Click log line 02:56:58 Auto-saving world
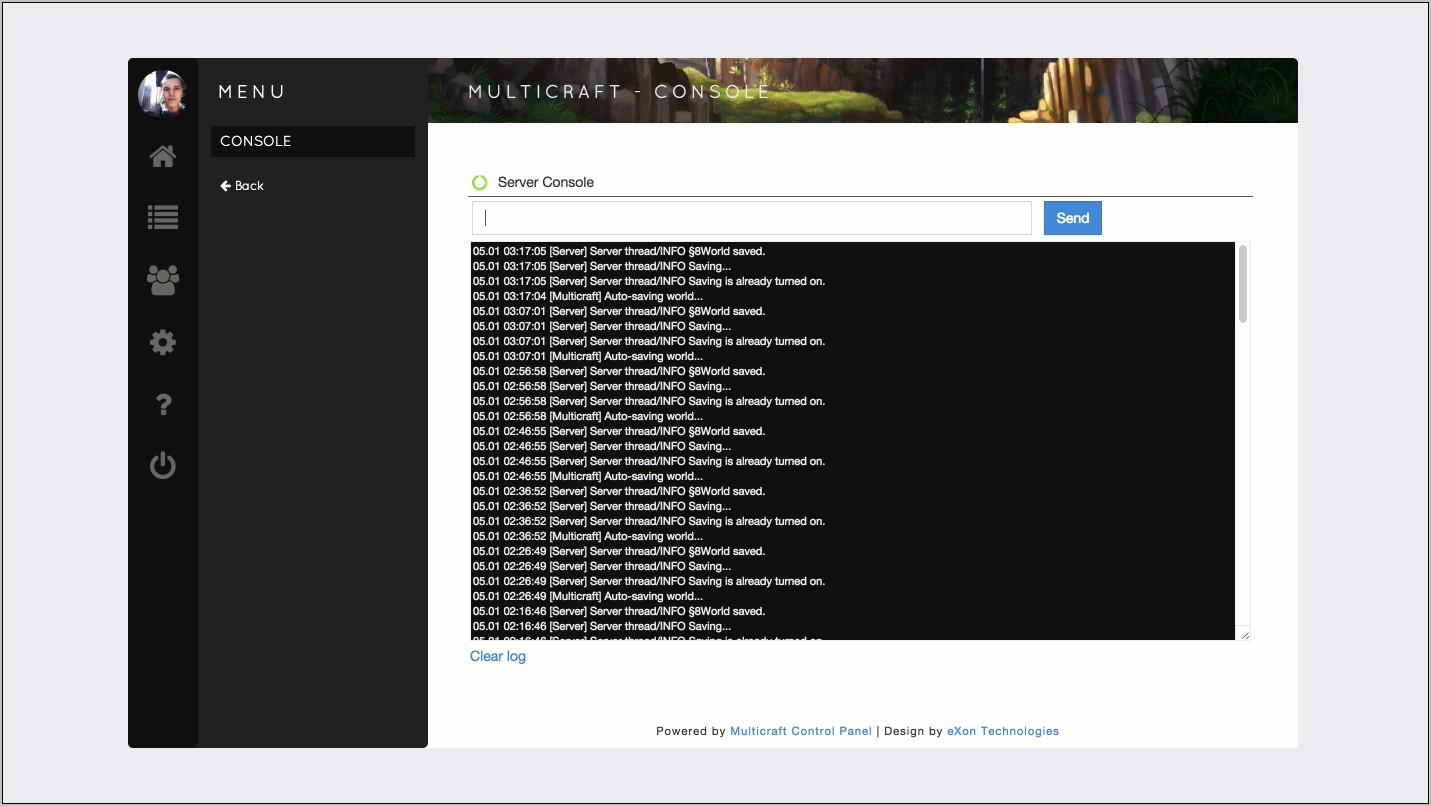Image resolution: width=1431 pixels, height=806 pixels. point(588,416)
